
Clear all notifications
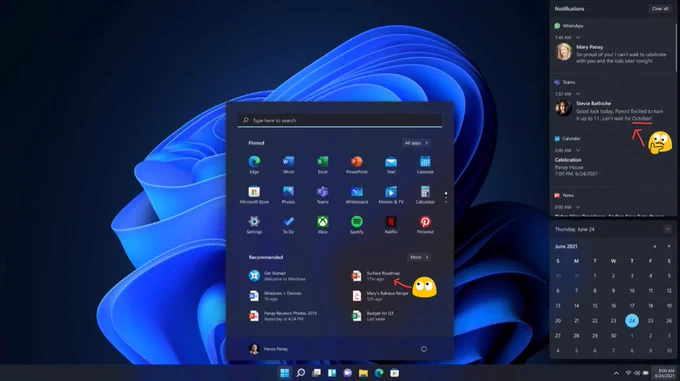(x=660, y=9)
